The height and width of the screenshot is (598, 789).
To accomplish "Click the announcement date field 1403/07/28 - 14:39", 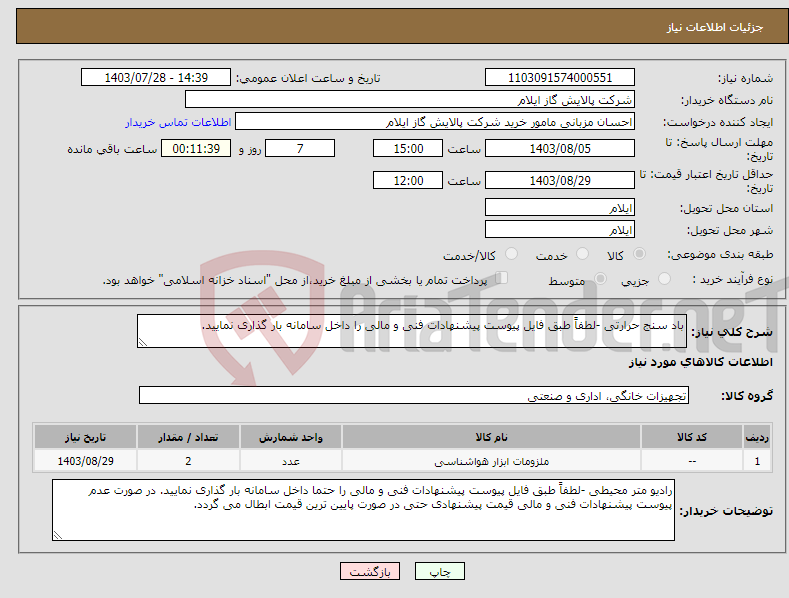I will tap(155, 78).
